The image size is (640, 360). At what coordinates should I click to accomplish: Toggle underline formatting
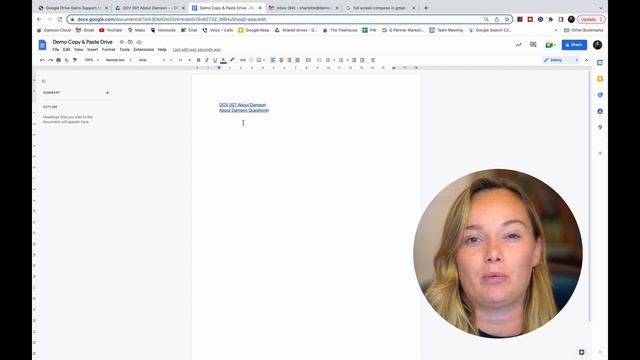pos(215,60)
